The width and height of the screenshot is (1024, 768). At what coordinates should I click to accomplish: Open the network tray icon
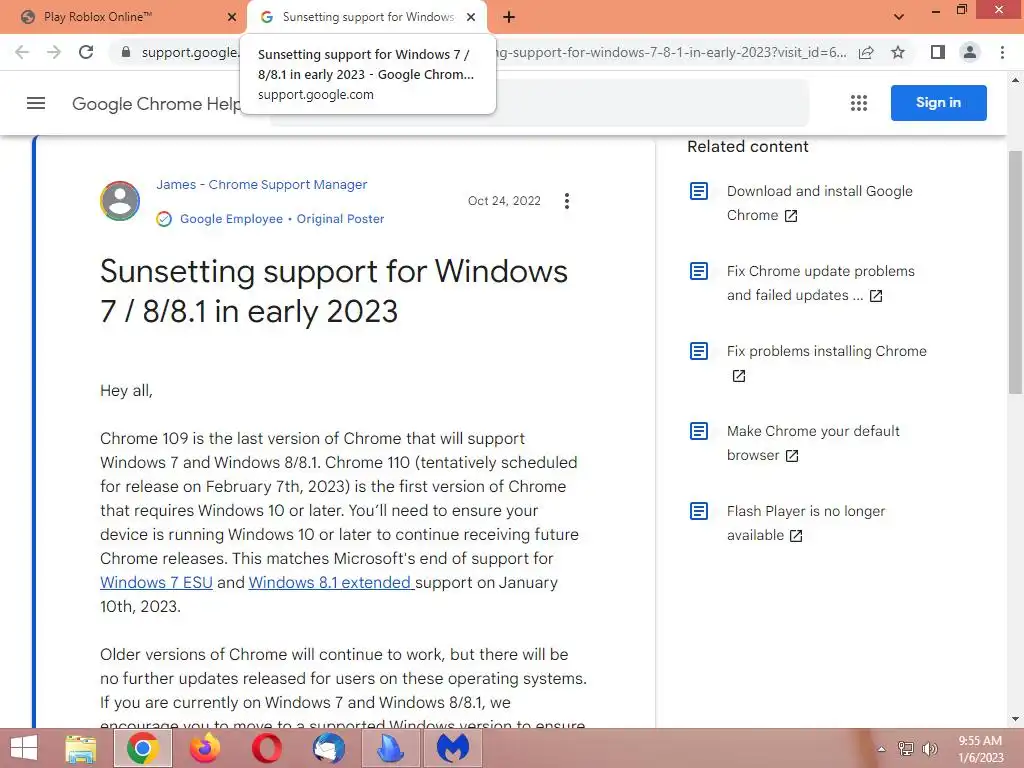pyautogui.click(x=906, y=749)
